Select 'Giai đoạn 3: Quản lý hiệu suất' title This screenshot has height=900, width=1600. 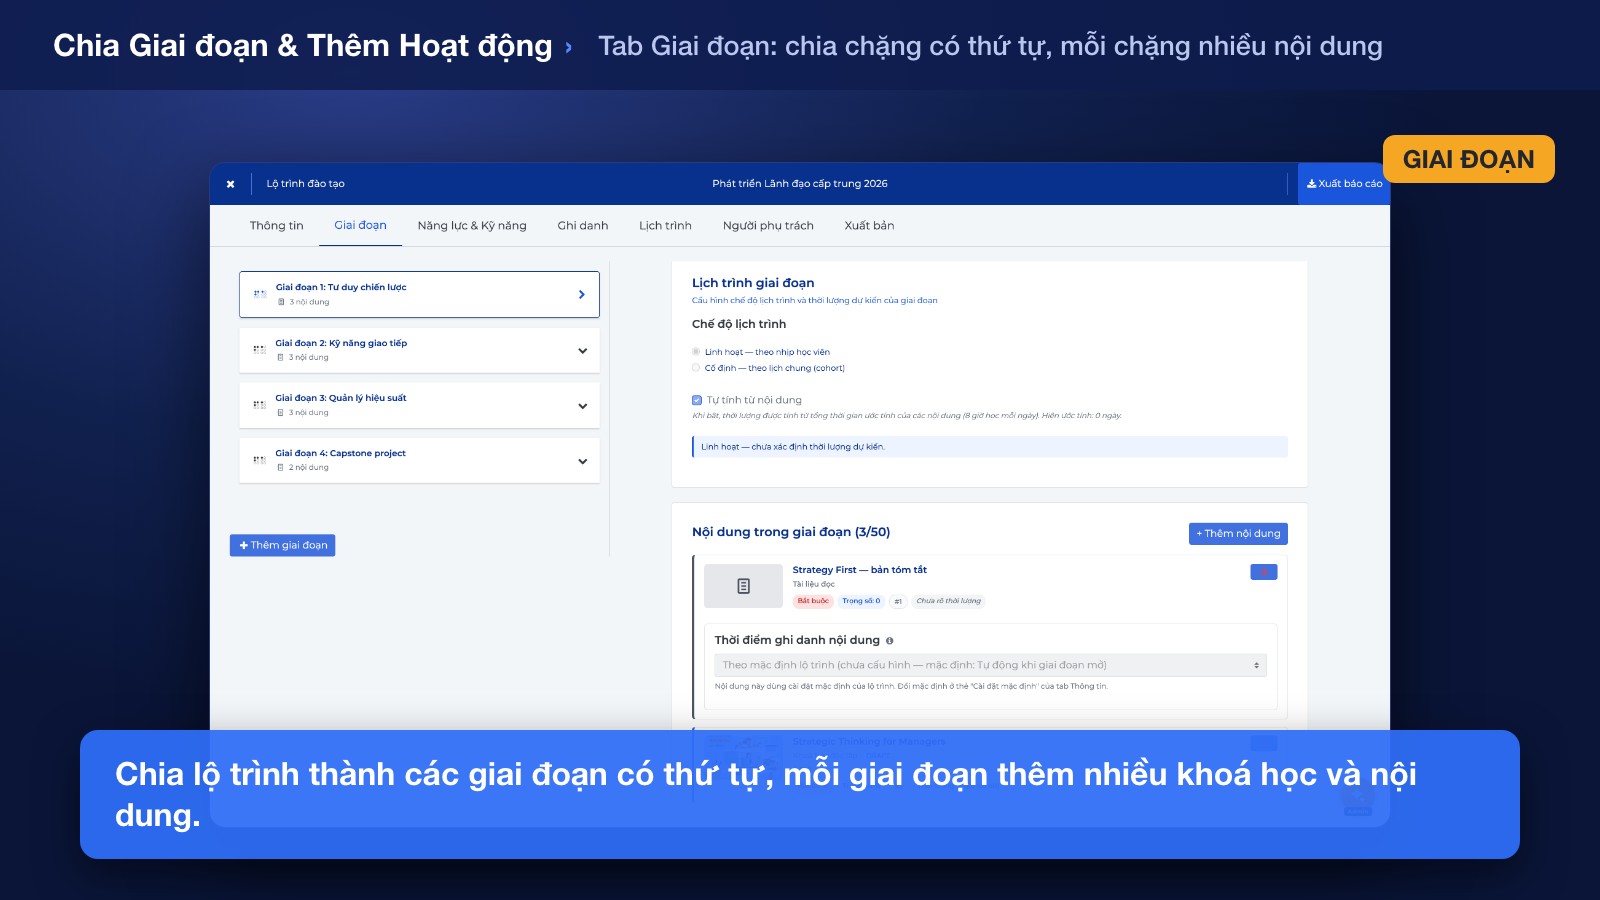pos(341,398)
